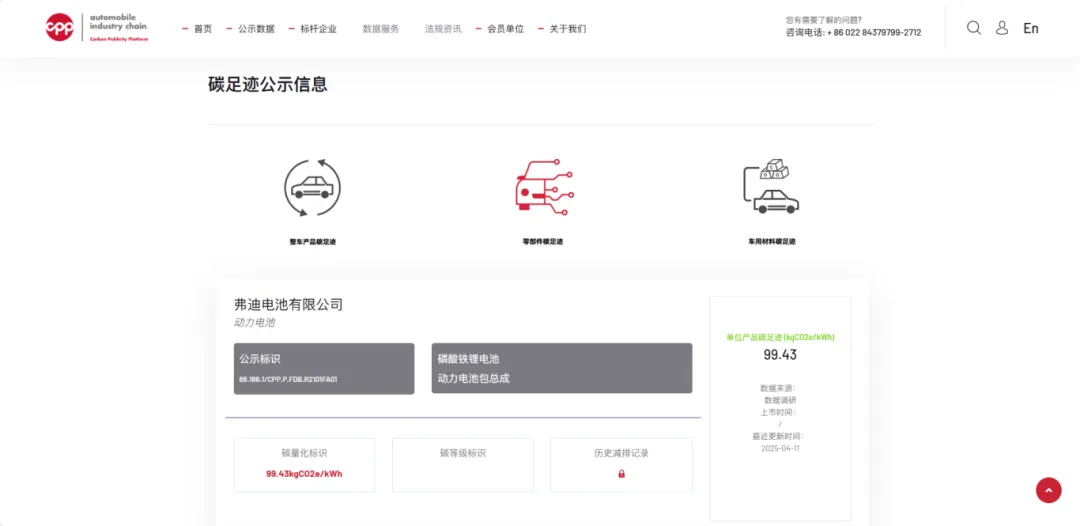
Task: Click the 数据调研 data source text
Action: (x=780, y=400)
